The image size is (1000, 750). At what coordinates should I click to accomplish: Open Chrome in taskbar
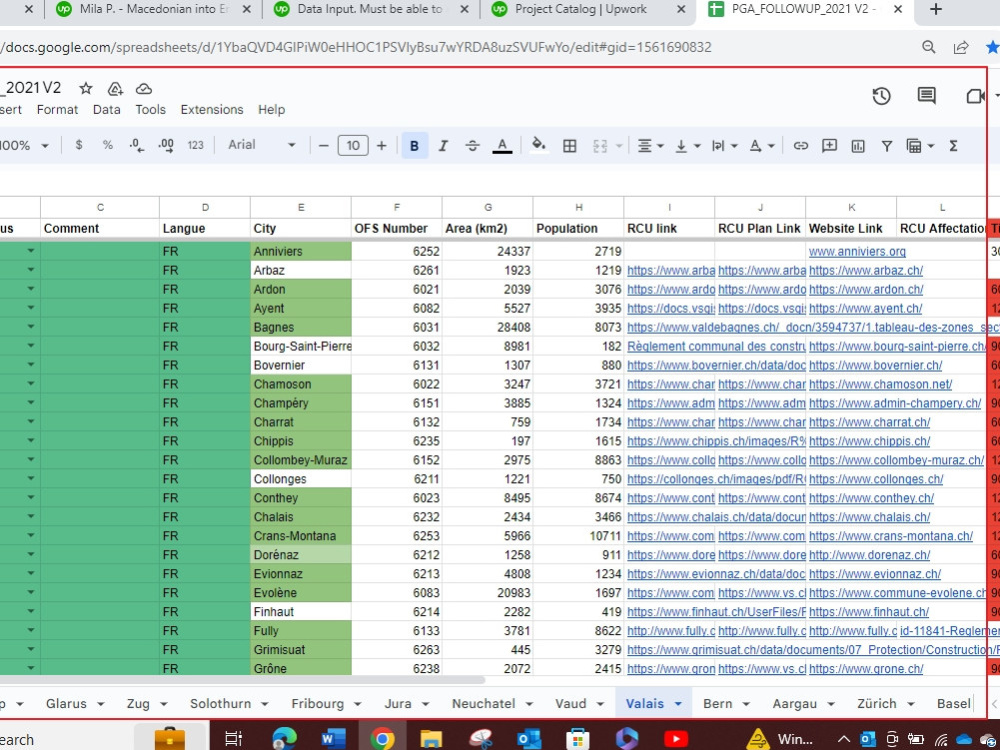(x=382, y=739)
